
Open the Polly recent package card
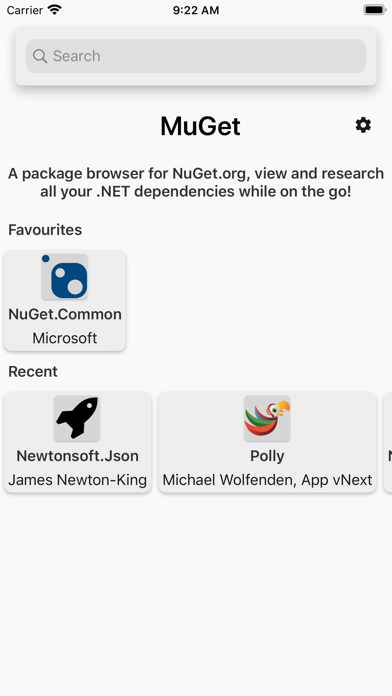267,442
